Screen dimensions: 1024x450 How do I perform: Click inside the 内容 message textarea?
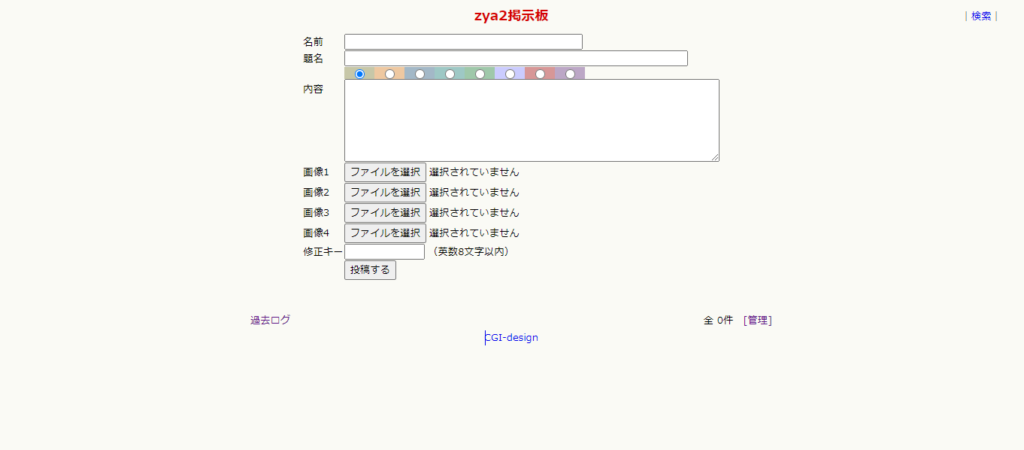532,120
